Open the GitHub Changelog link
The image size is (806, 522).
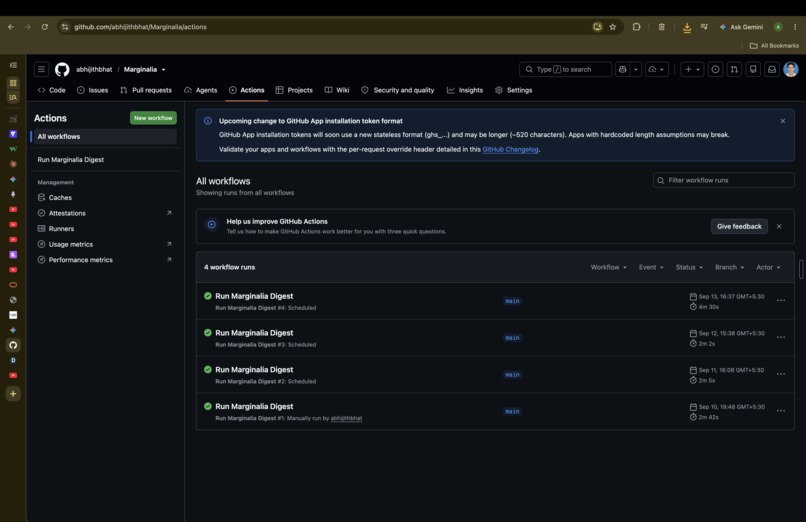pos(510,150)
